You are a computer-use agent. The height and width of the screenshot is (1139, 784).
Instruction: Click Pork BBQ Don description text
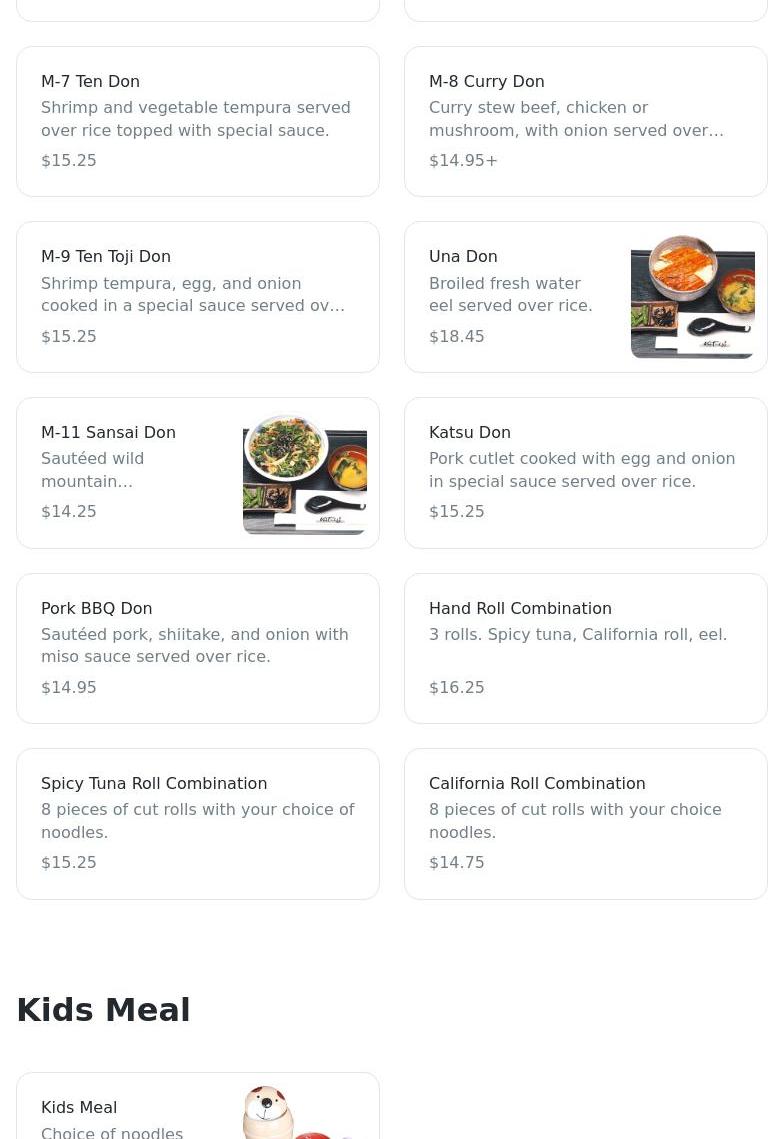(x=194, y=646)
